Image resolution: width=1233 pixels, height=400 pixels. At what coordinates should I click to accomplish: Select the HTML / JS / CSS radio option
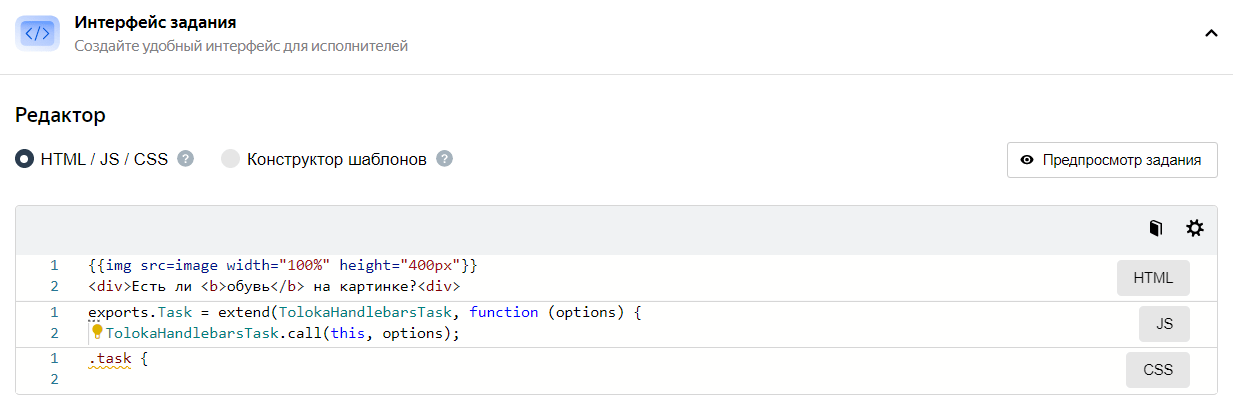pos(25,159)
